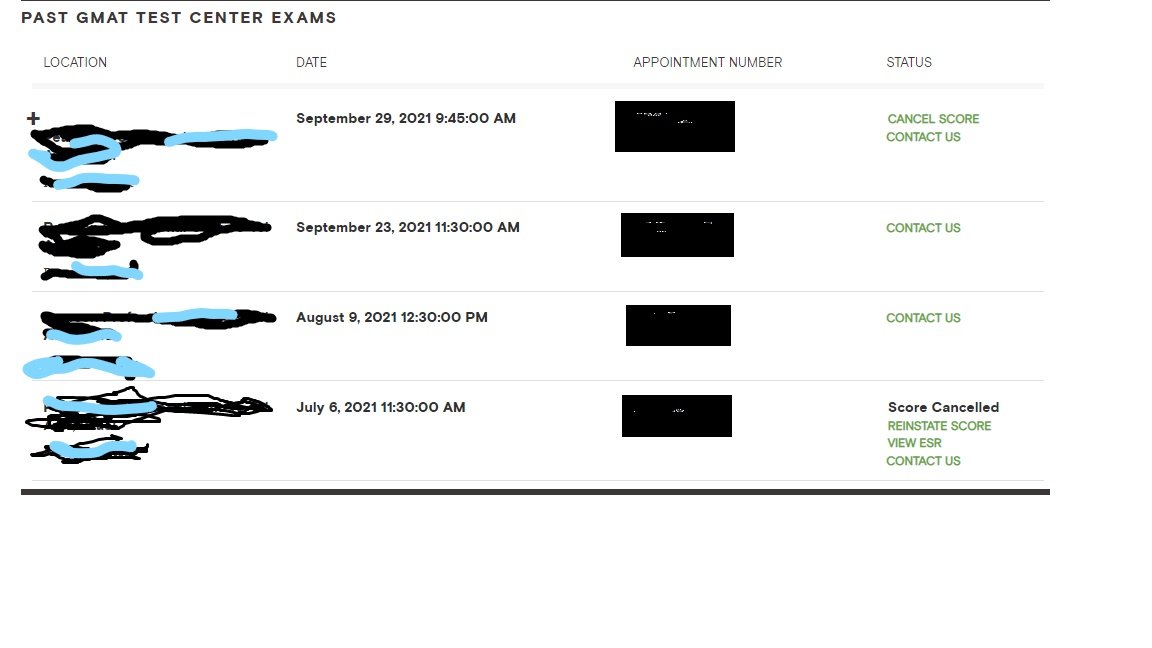Select the September 29, 2021 exam date
The height and width of the screenshot is (648, 1152).
(406, 118)
